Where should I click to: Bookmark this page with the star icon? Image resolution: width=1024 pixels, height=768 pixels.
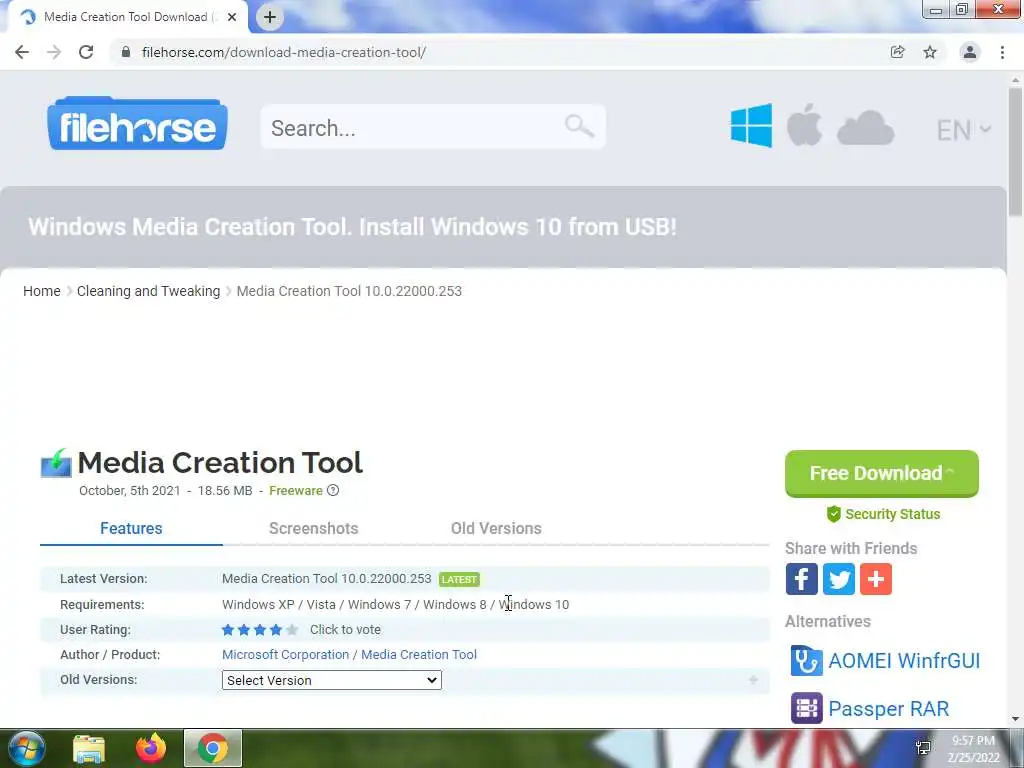[x=930, y=52]
